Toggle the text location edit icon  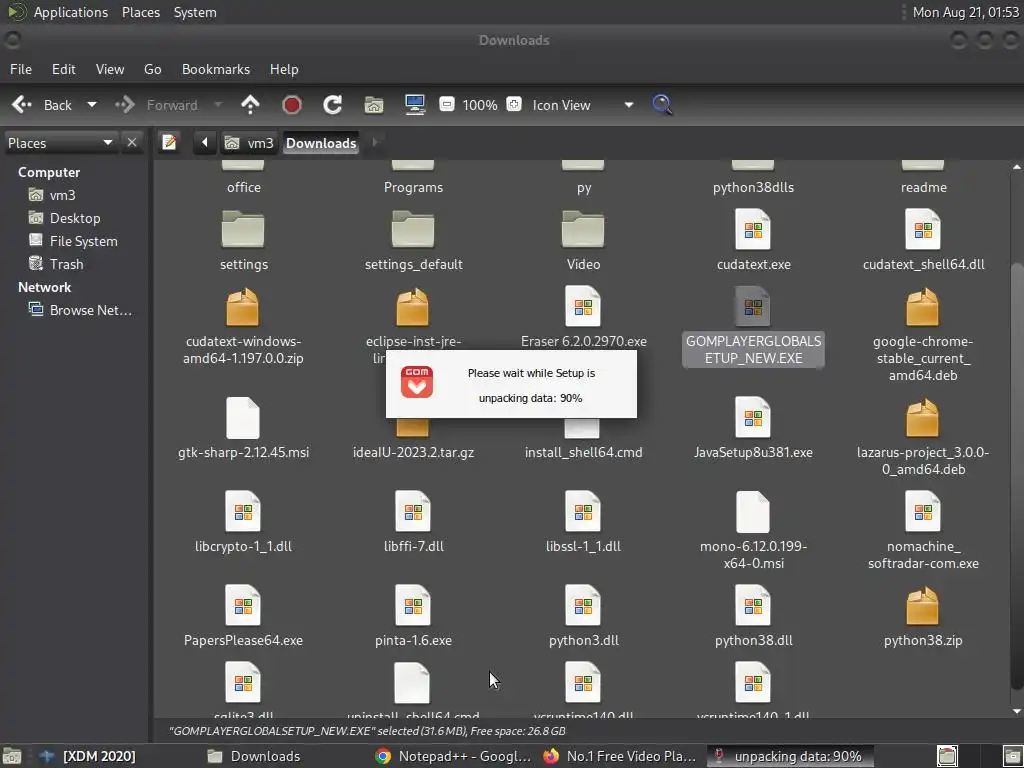pyautogui.click(x=169, y=142)
